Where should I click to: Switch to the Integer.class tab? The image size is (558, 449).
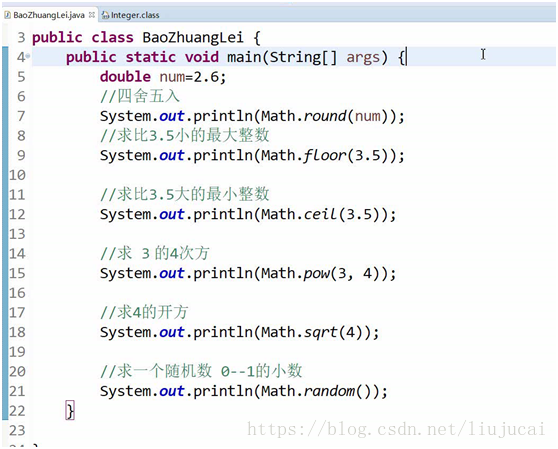pos(135,15)
